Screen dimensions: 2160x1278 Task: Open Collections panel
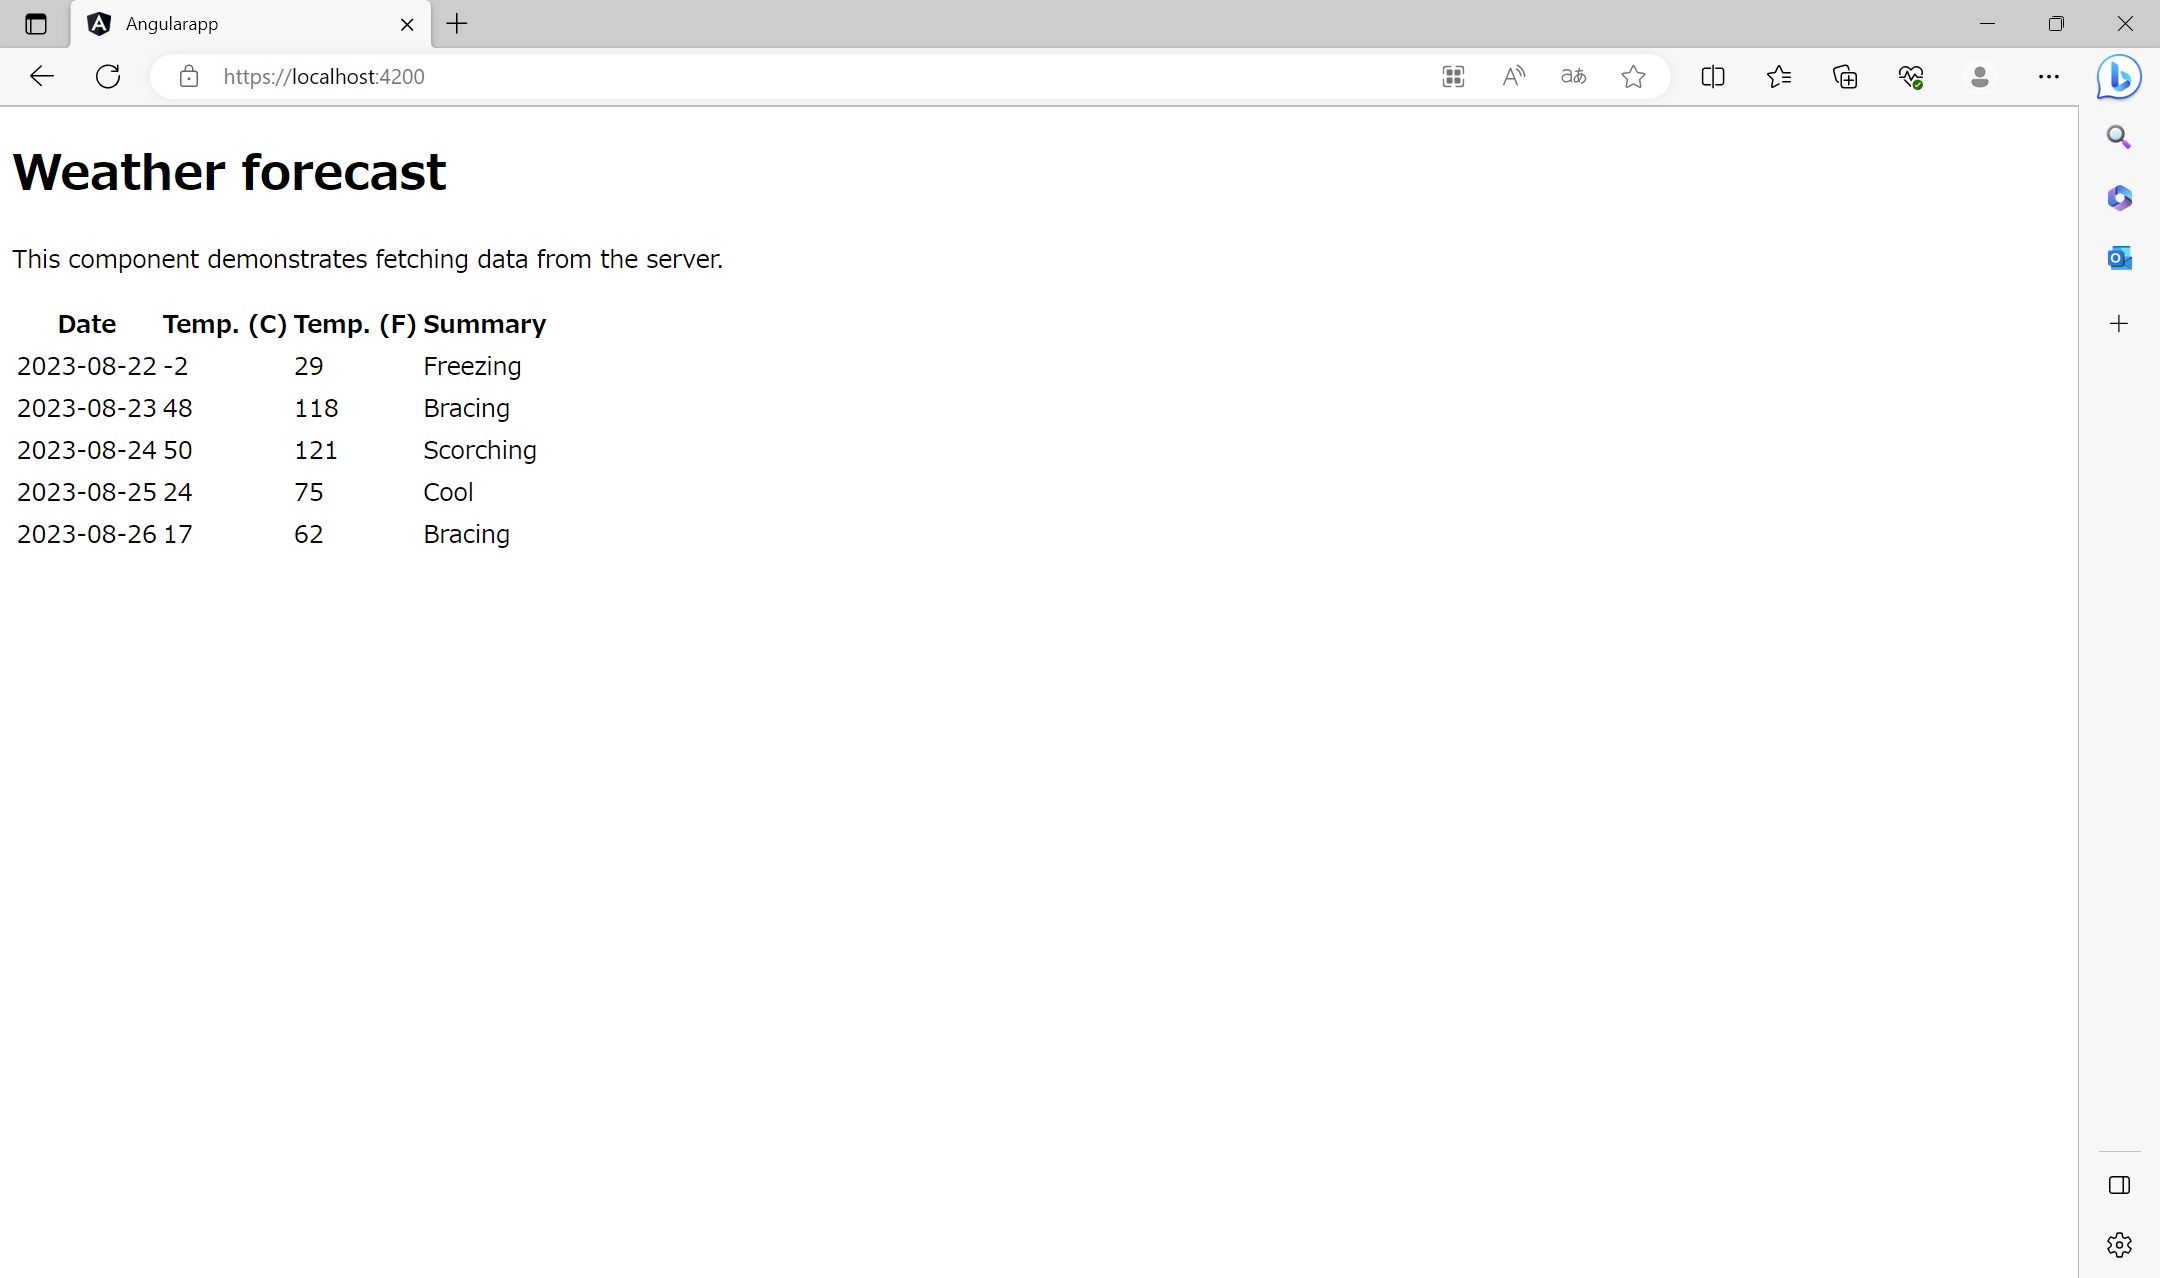pyautogui.click(x=1845, y=77)
